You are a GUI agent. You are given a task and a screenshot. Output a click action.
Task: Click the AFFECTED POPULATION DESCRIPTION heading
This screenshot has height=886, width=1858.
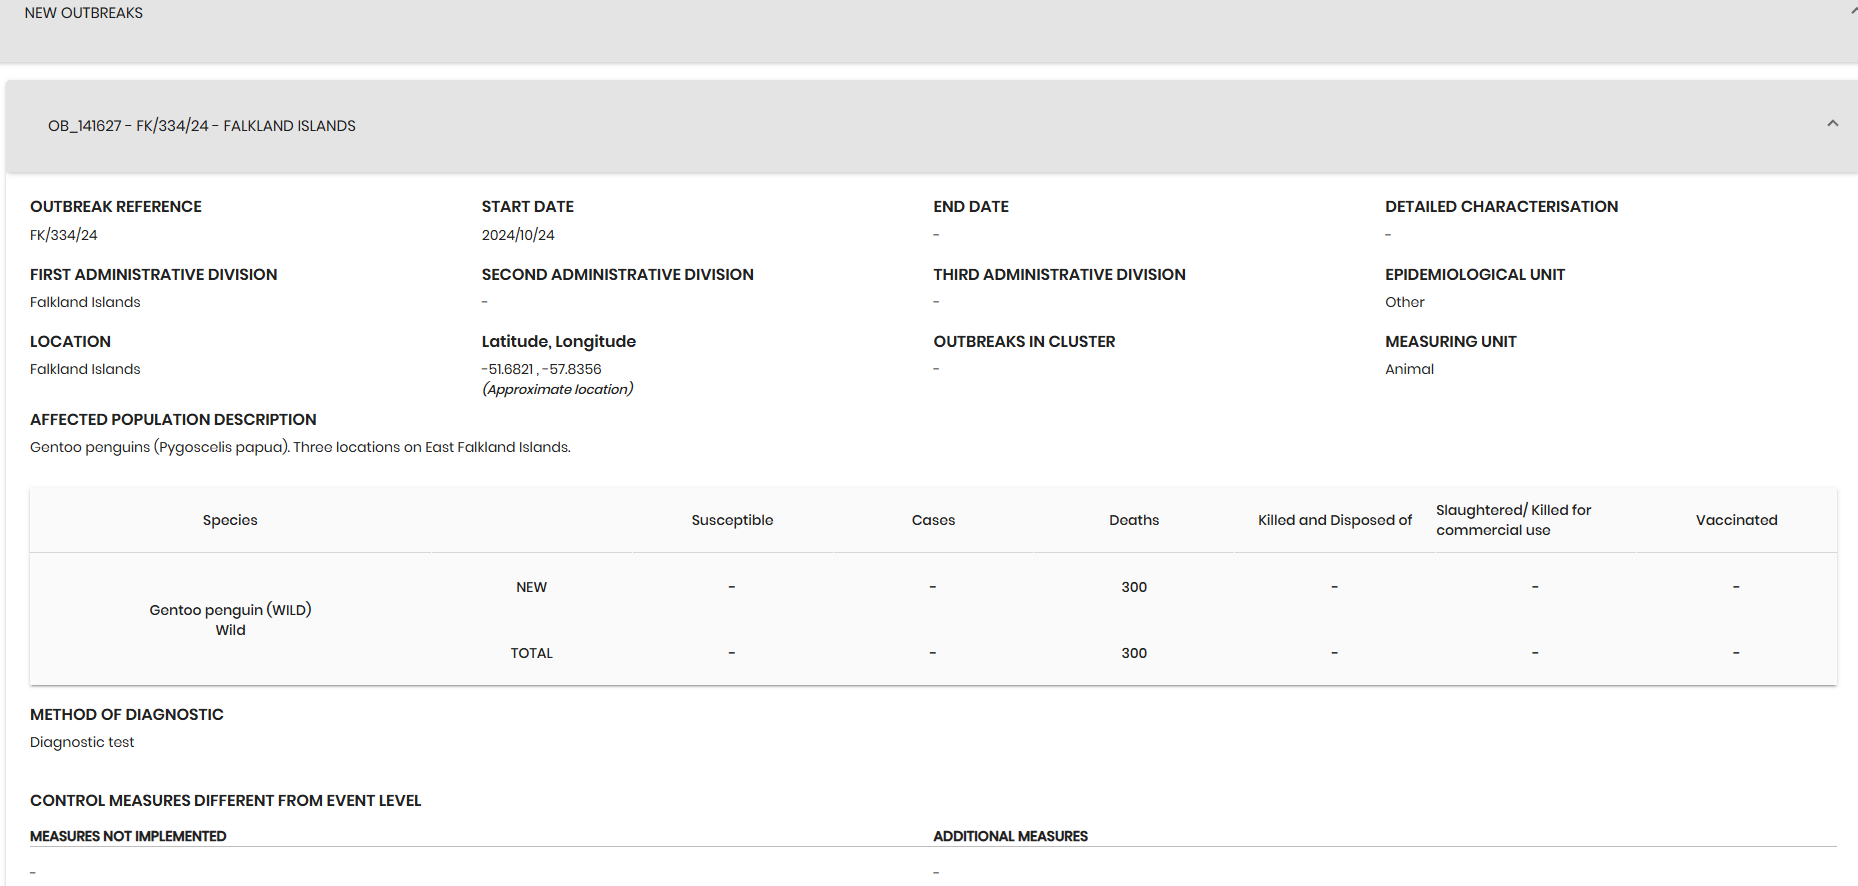(173, 420)
